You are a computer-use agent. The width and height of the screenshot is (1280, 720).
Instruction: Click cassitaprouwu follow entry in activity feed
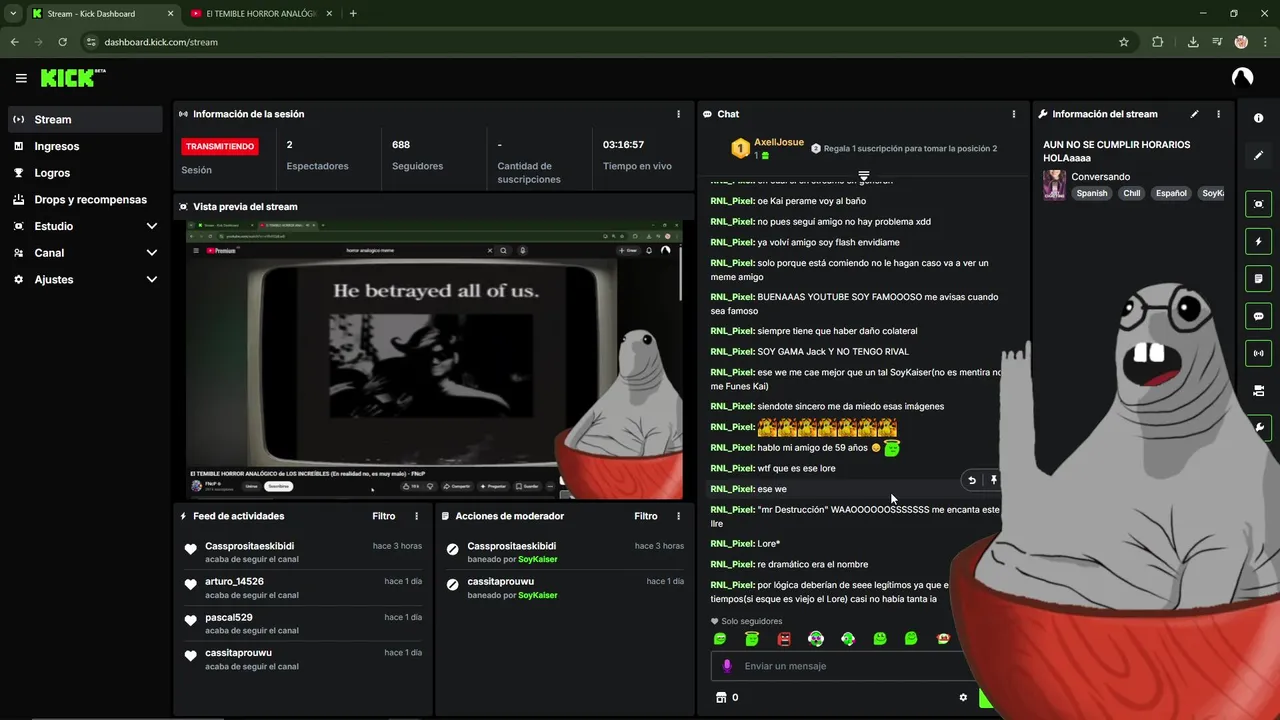[x=302, y=659]
